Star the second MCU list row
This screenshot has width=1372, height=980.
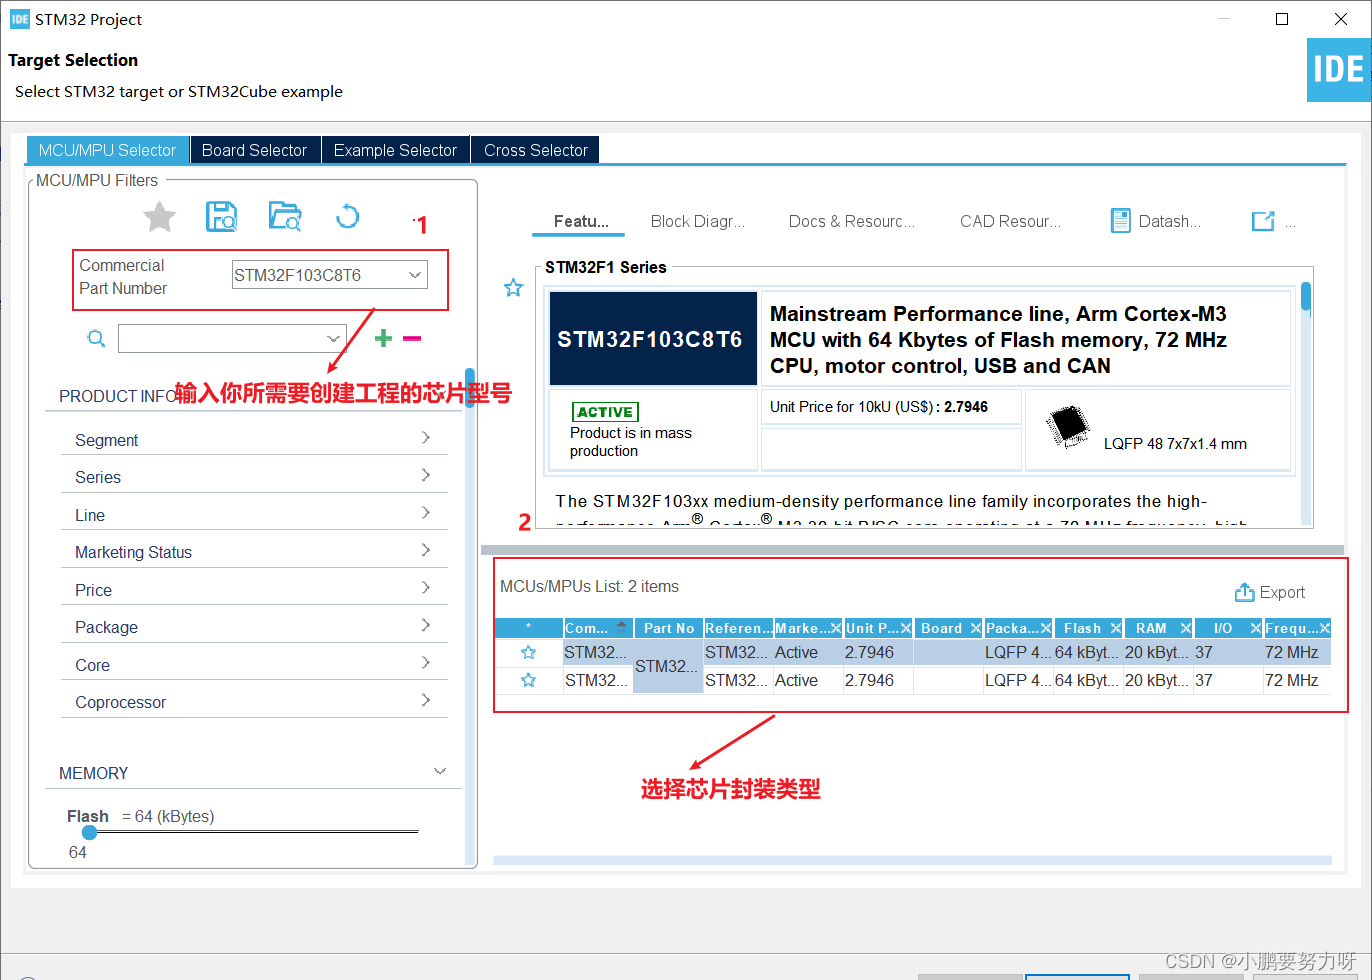click(529, 680)
